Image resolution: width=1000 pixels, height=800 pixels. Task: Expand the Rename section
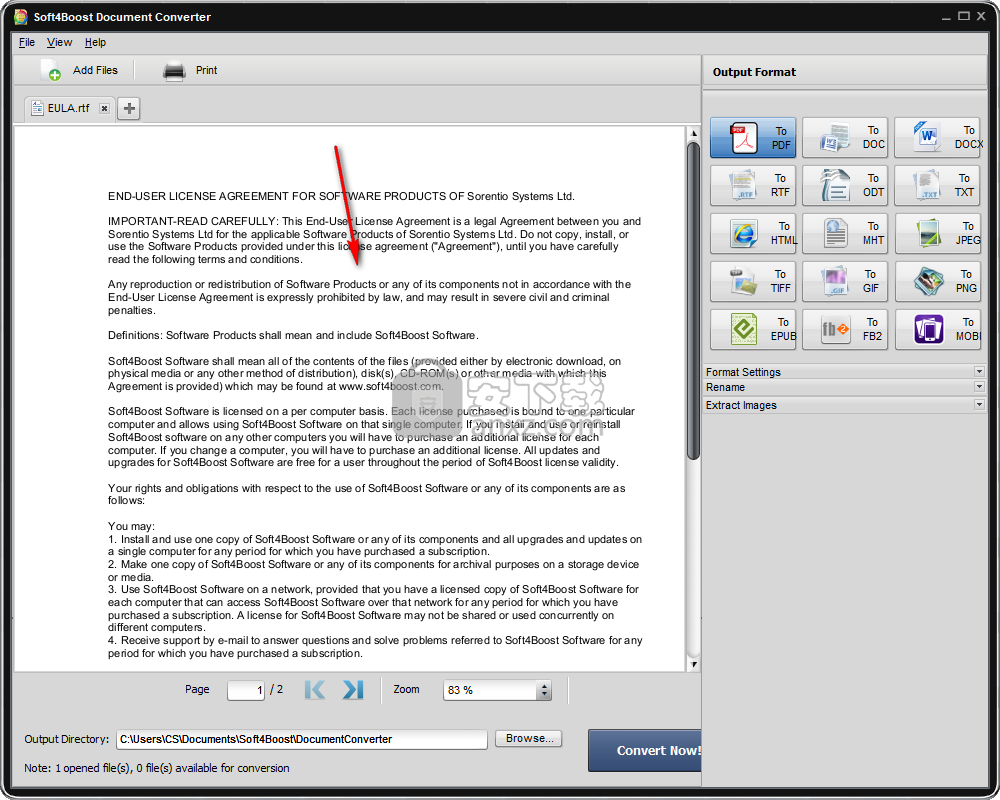[x=844, y=387]
